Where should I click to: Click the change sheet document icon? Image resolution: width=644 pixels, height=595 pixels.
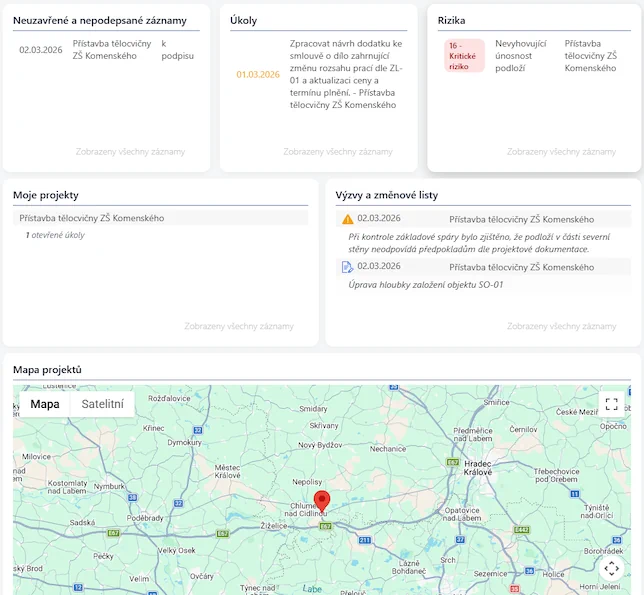[347, 267]
